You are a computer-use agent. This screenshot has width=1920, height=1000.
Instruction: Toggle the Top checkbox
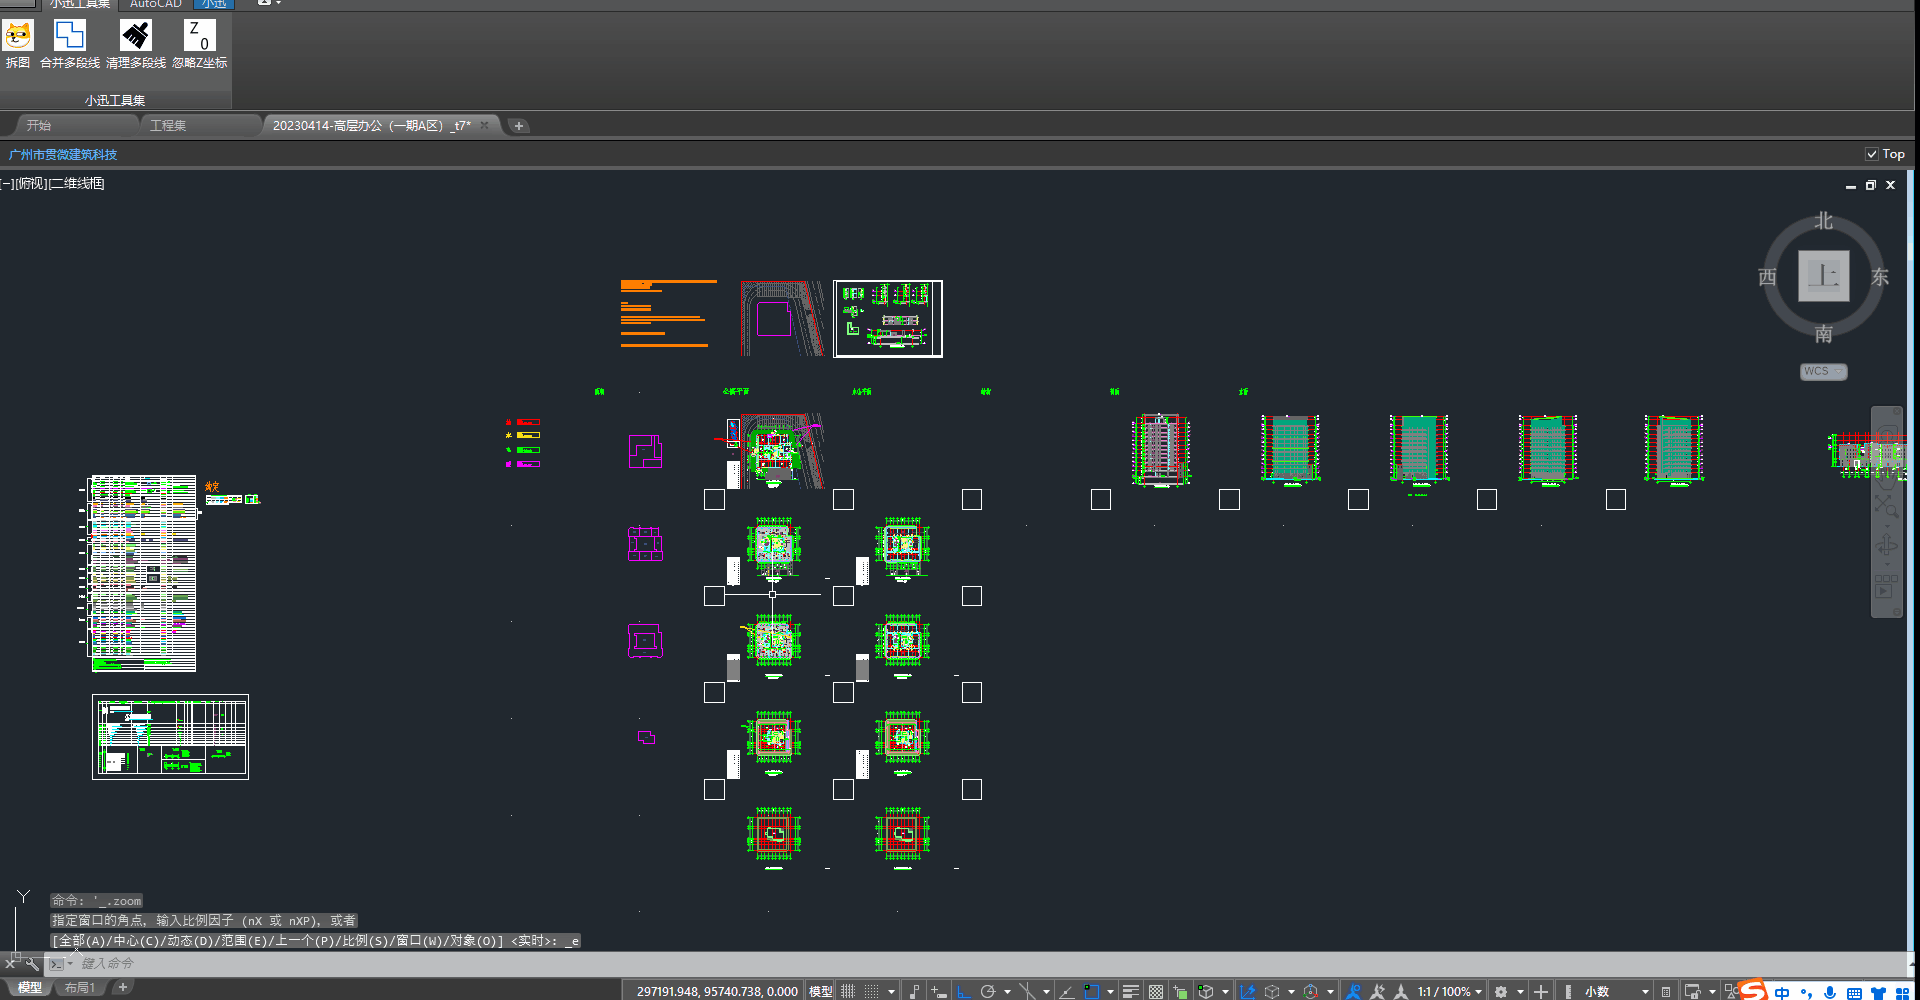point(1872,154)
